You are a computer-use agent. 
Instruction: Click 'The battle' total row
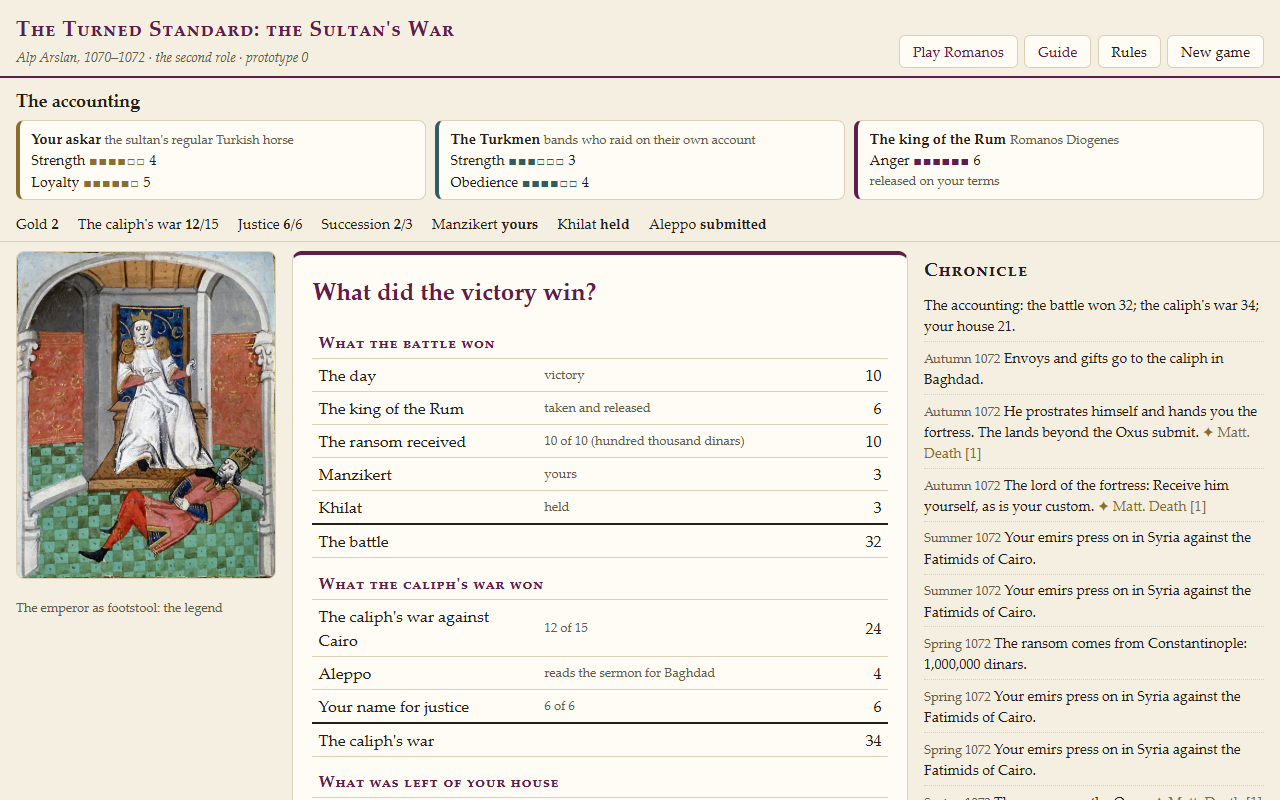[600, 541]
